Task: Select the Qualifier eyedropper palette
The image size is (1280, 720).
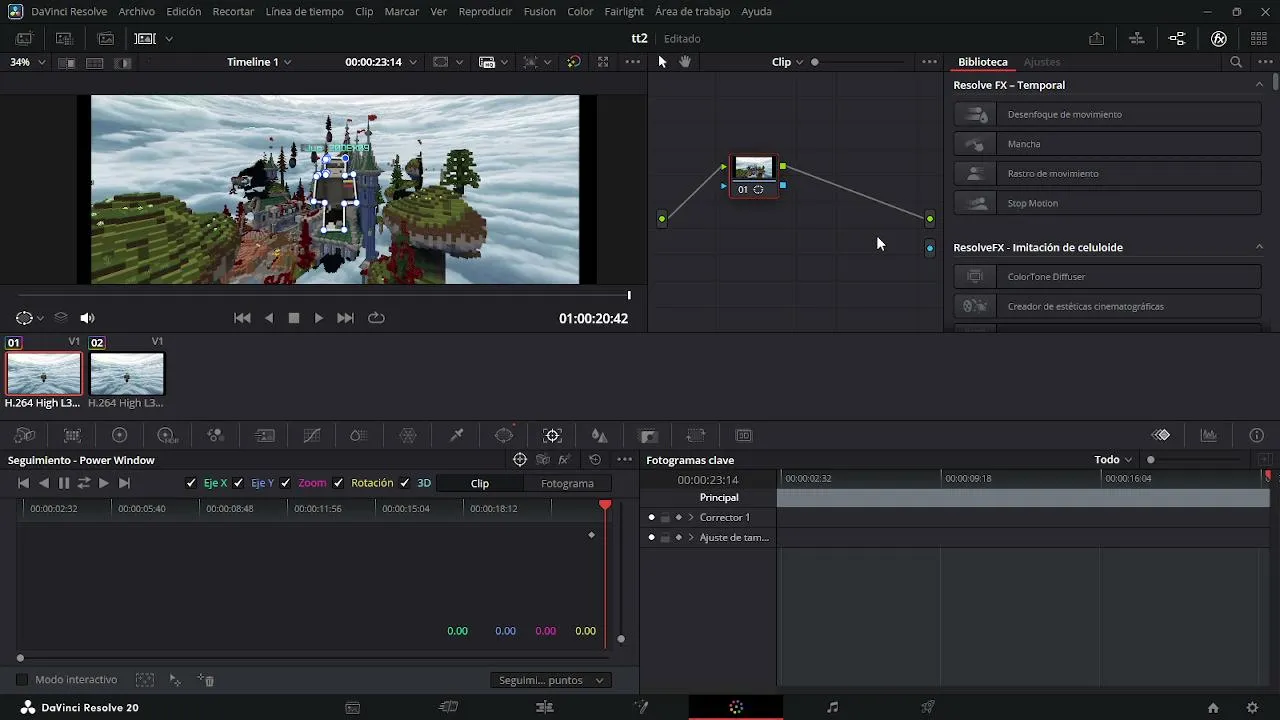Action: pos(456,435)
